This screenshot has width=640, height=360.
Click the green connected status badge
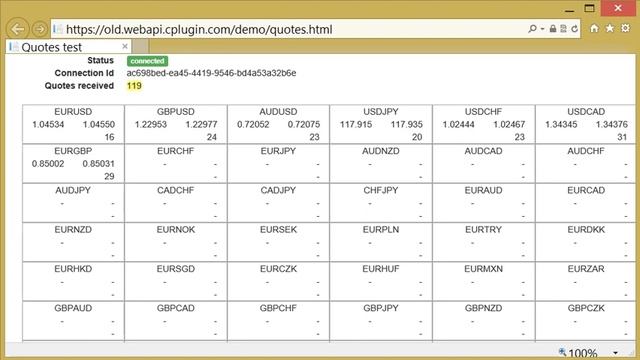(x=147, y=61)
